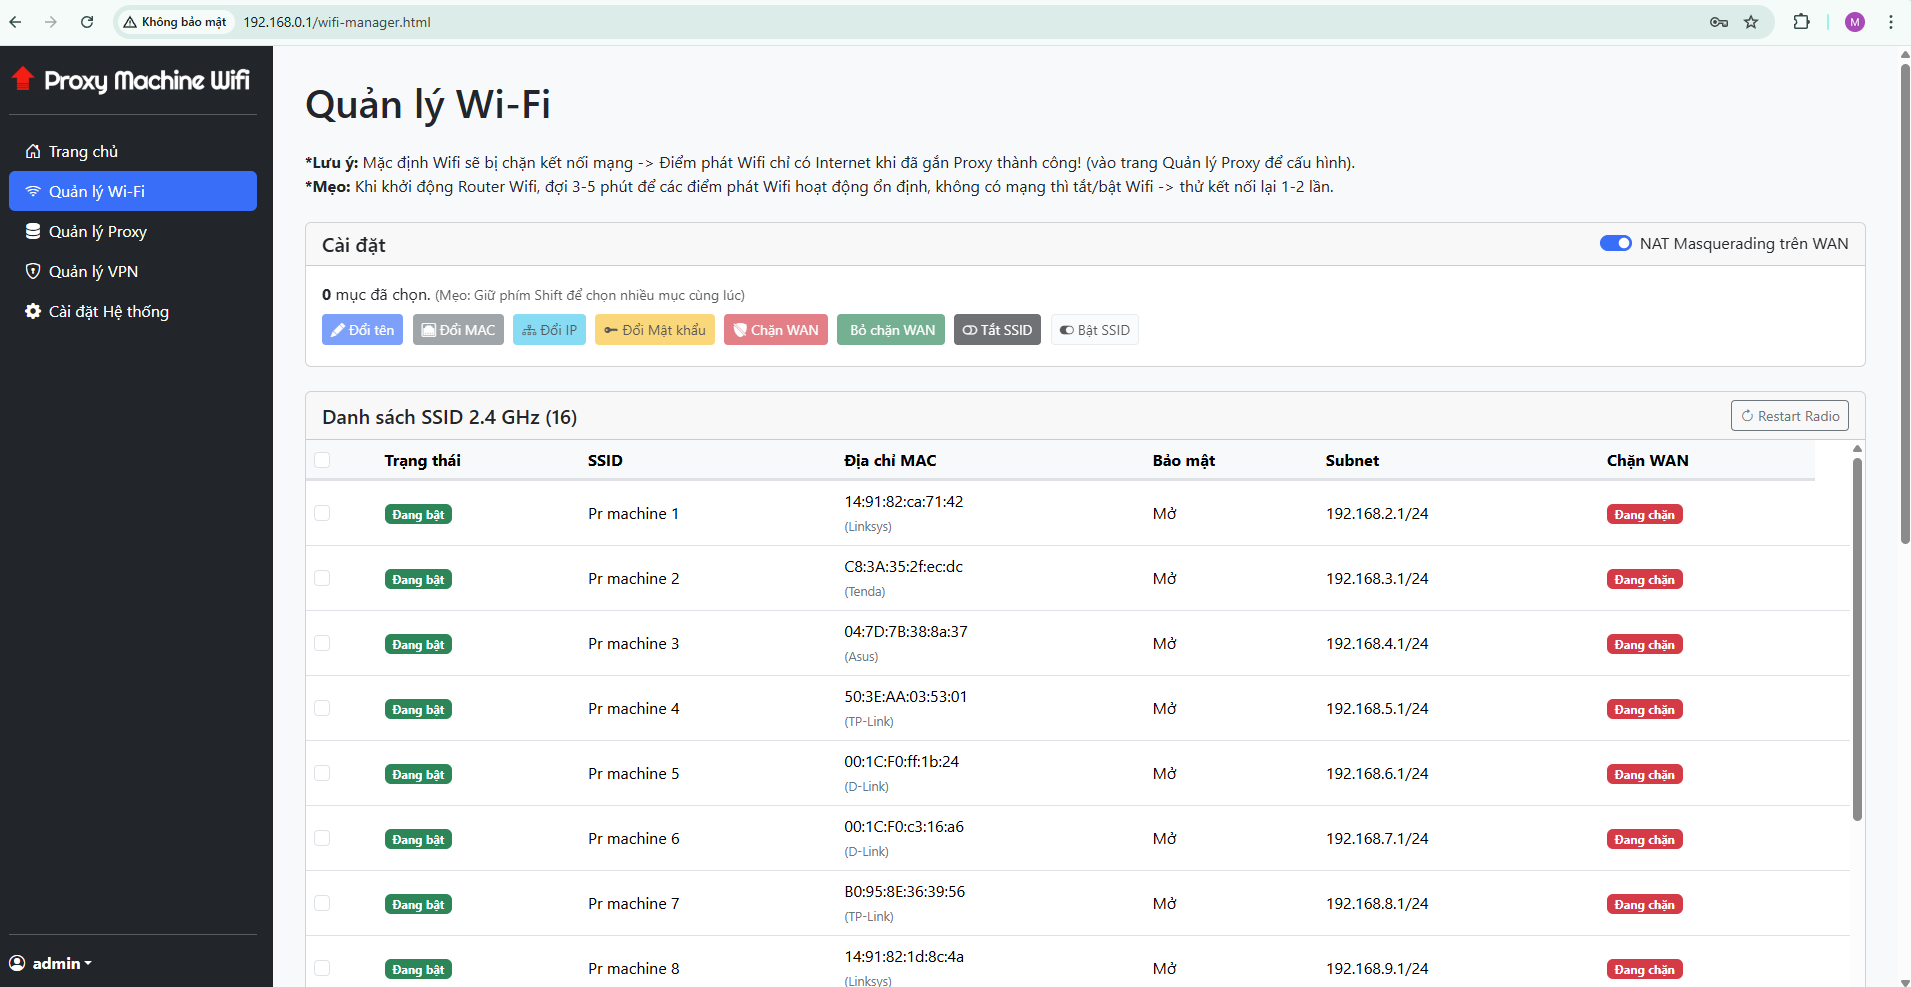Click the Bỏ chặn WAN button

[x=891, y=330]
